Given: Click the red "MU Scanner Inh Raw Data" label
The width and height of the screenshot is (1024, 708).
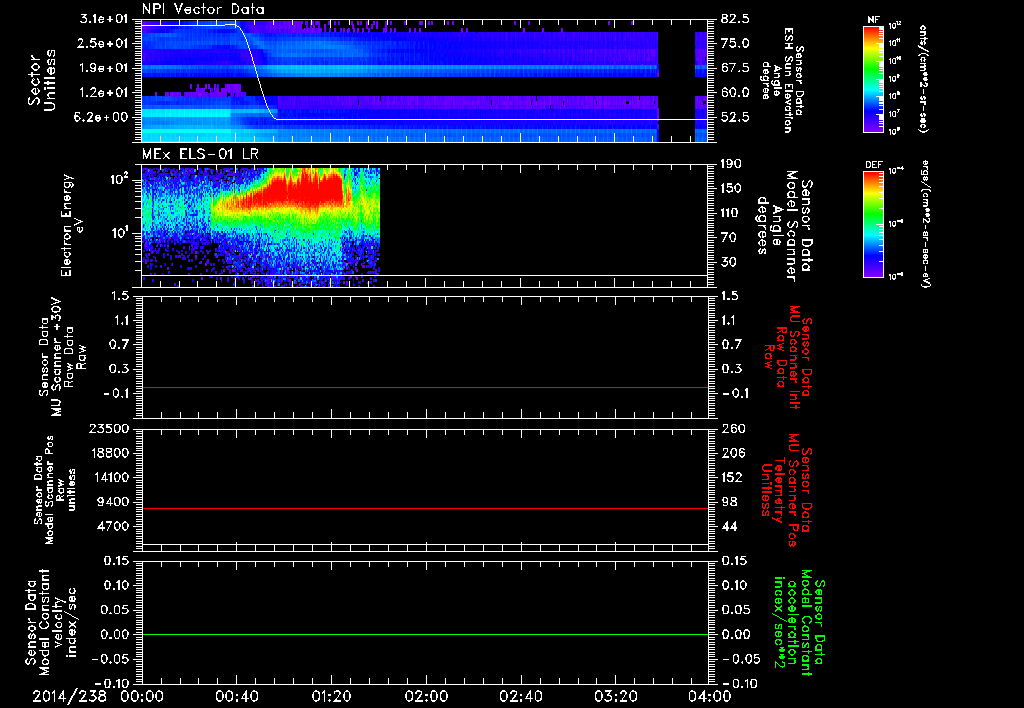Looking at the screenshot, I should [788, 357].
